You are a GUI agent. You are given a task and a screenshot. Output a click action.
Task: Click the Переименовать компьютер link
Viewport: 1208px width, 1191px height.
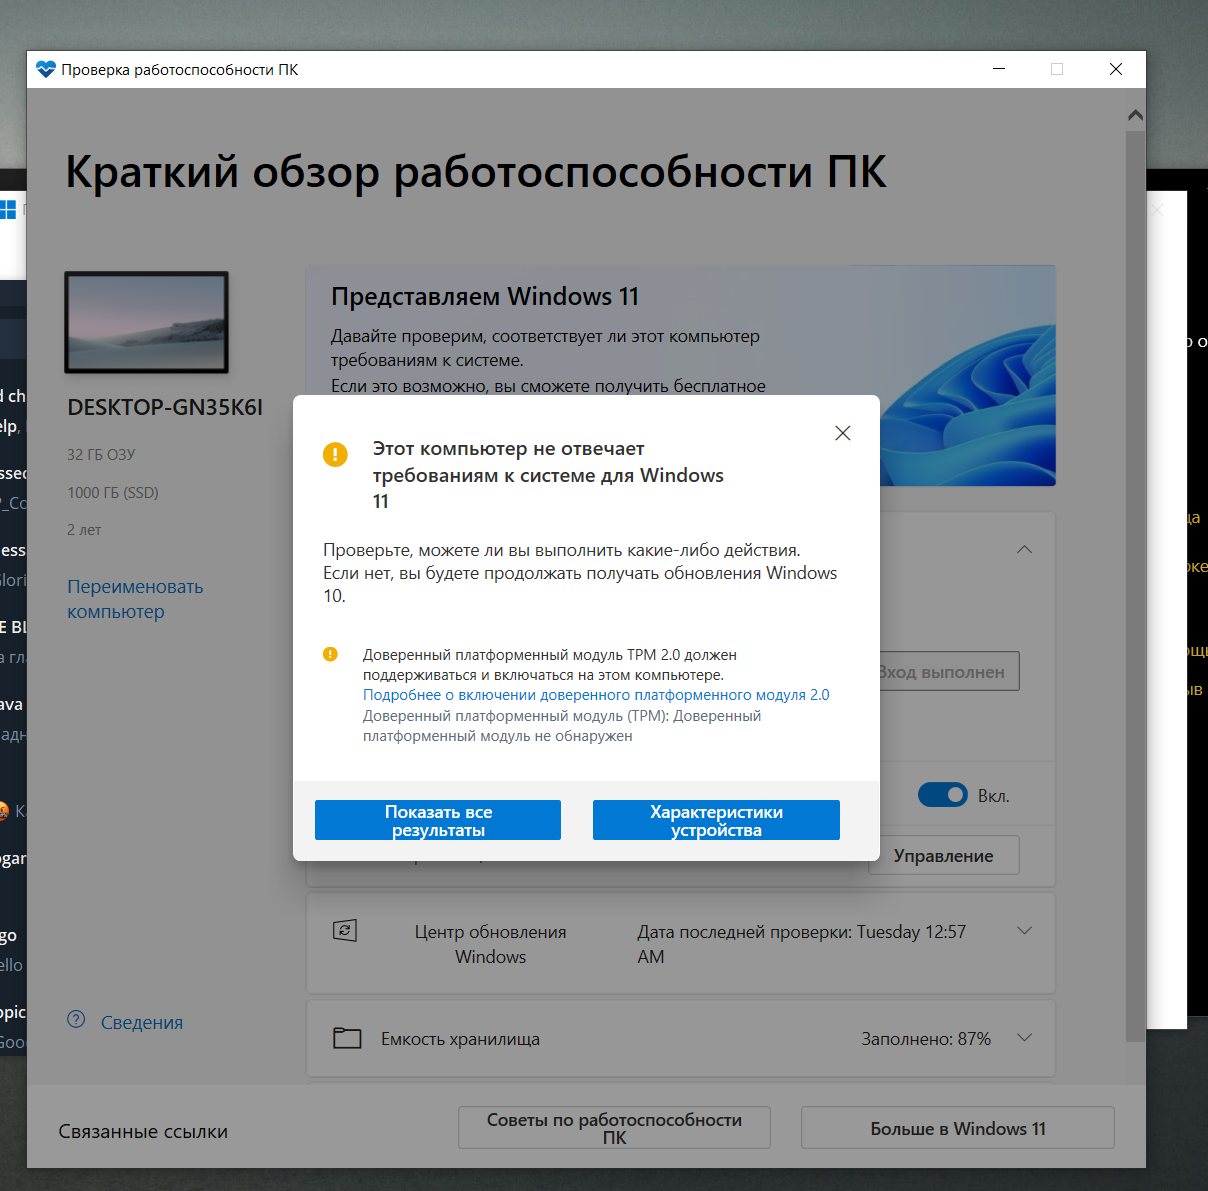(x=135, y=599)
